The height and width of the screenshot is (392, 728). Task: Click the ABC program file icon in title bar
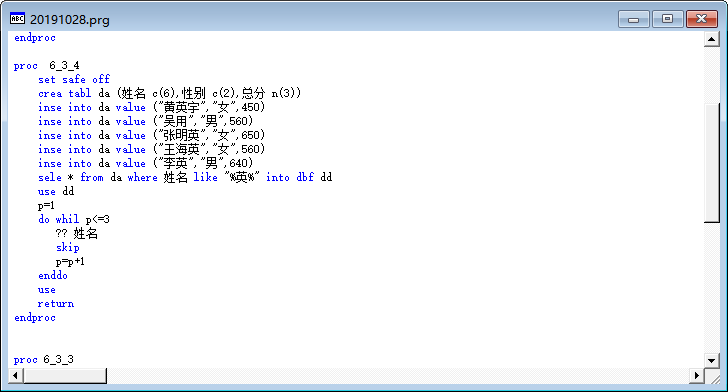[x=17, y=19]
